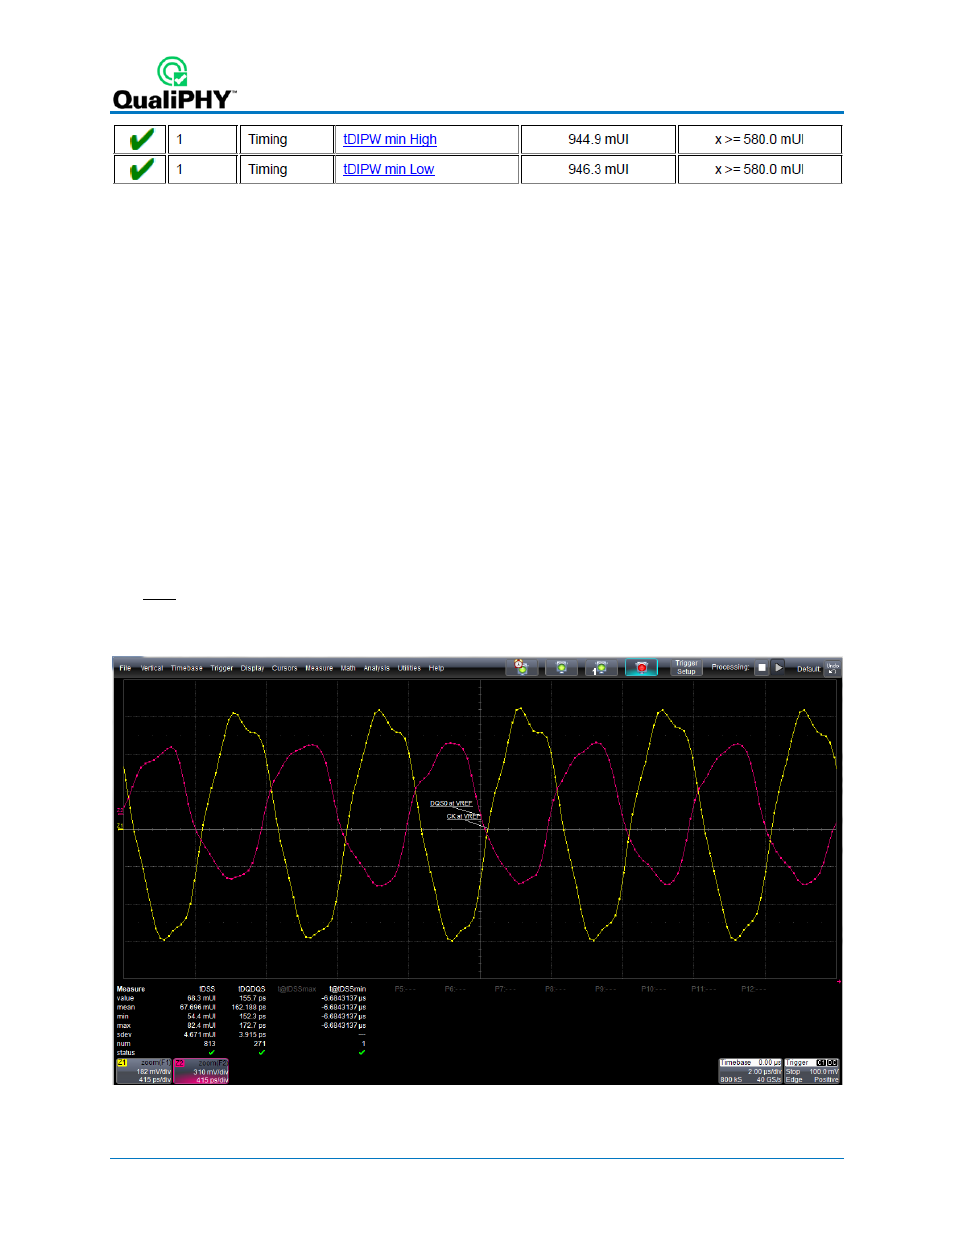954x1235 pixels.
Task: Click the Measure label in measurement table
Action: 131,989
